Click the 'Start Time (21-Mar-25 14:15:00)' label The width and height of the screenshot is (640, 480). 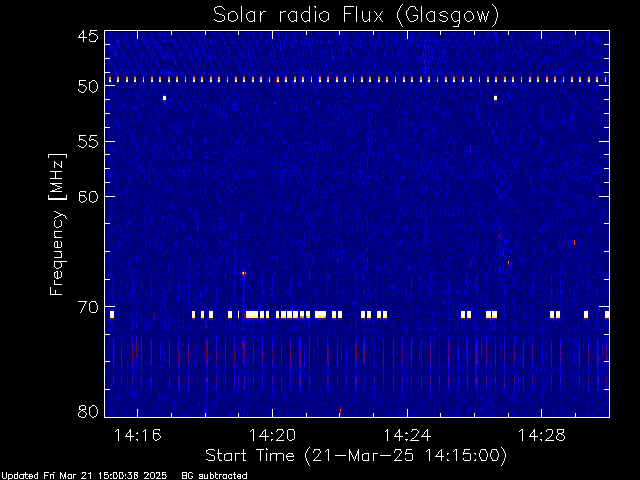356,456
